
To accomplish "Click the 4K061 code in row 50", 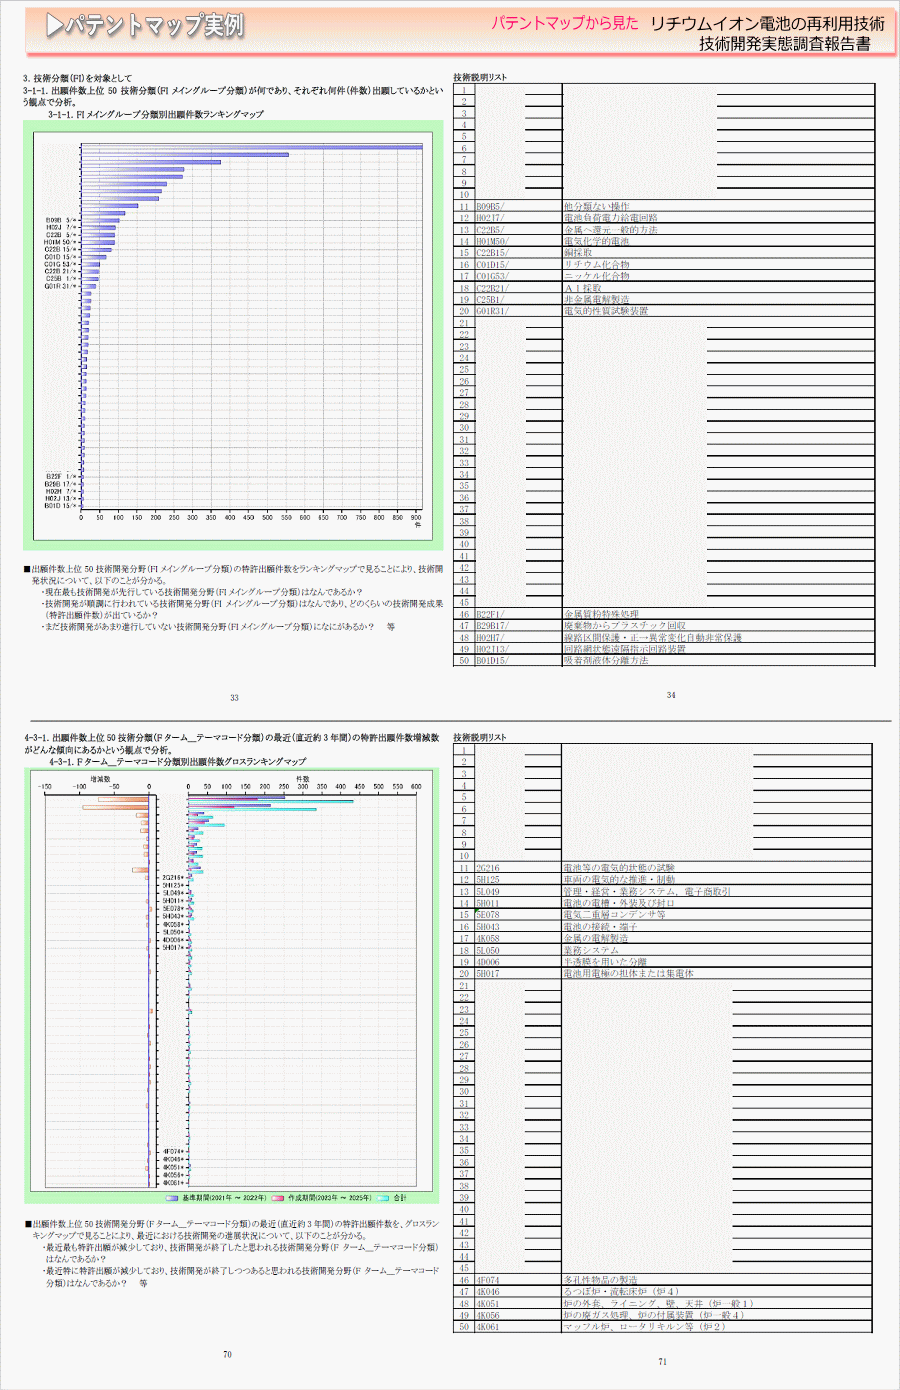I will pyautogui.click(x=488, y=1326).
